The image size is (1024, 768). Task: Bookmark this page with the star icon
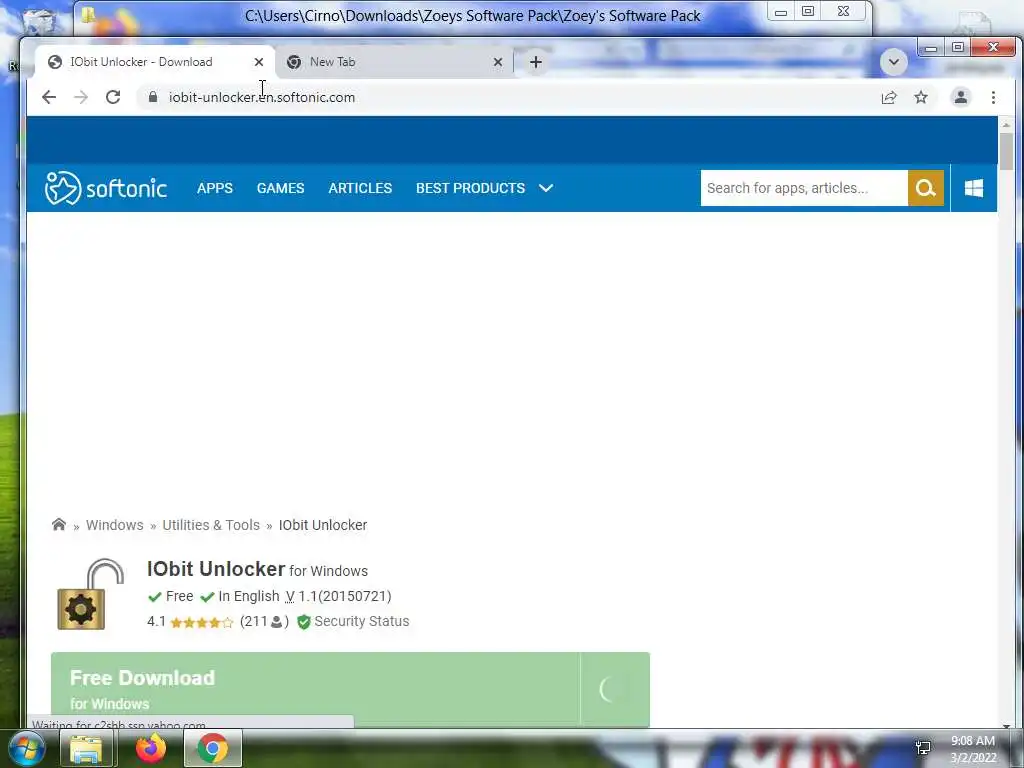pyautogui.click(x=921, y=97)
